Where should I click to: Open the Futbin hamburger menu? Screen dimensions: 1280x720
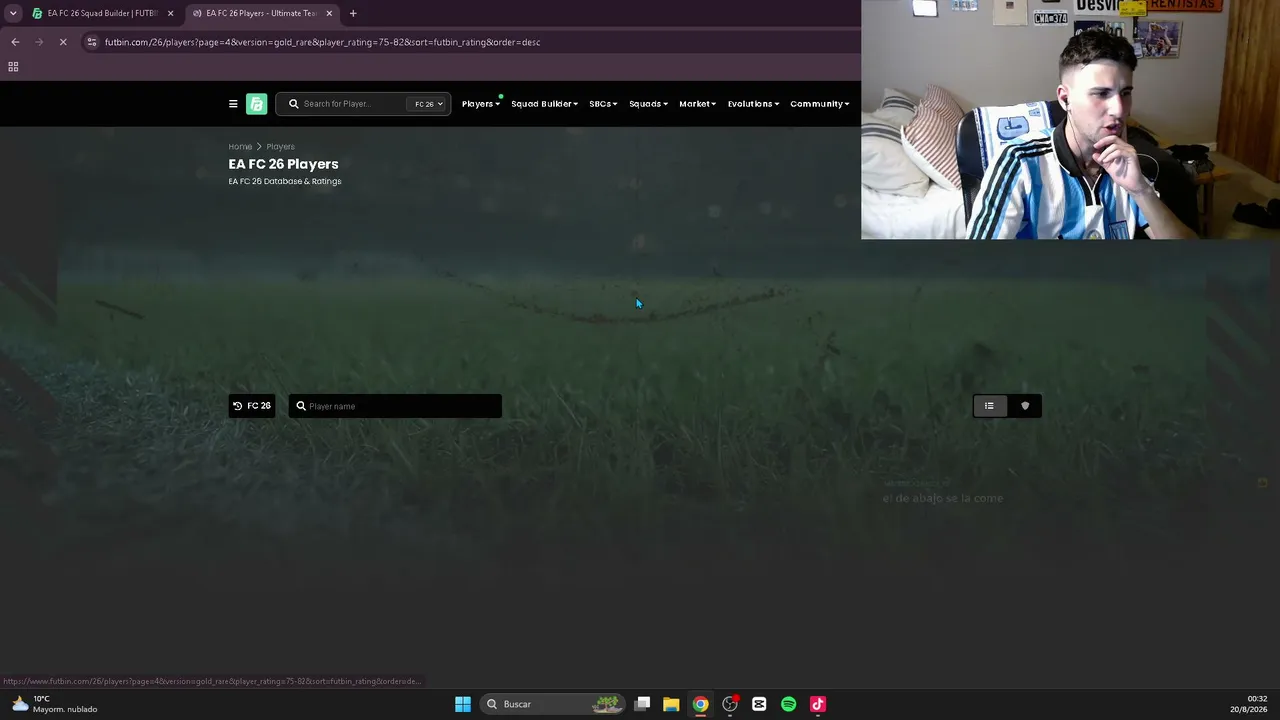233,104
